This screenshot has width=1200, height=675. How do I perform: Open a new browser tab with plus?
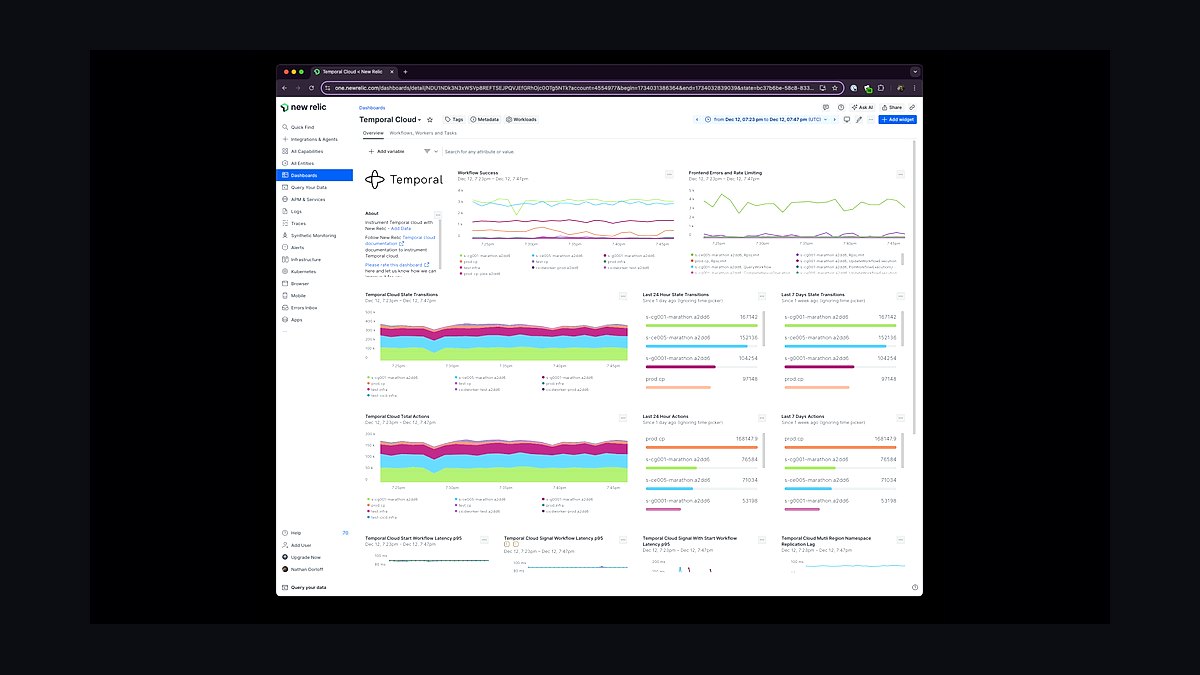click(x=405, y=72)
